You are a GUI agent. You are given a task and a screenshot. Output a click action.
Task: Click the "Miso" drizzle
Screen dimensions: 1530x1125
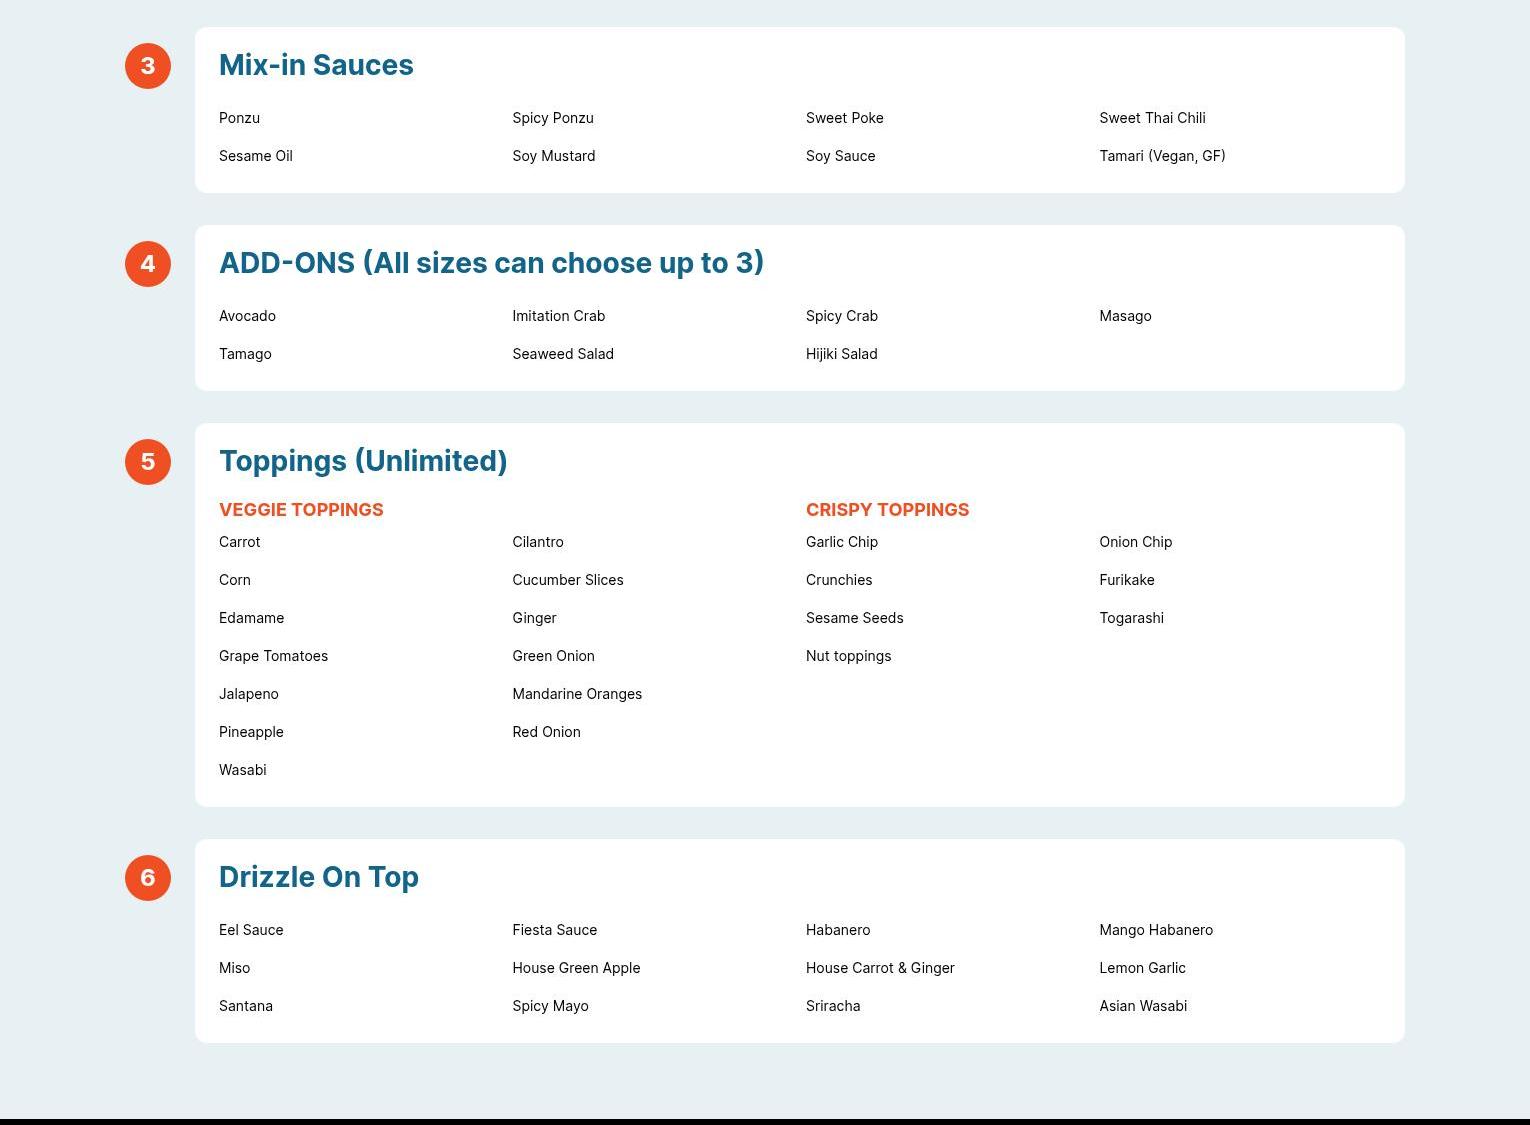coord(235,968)
